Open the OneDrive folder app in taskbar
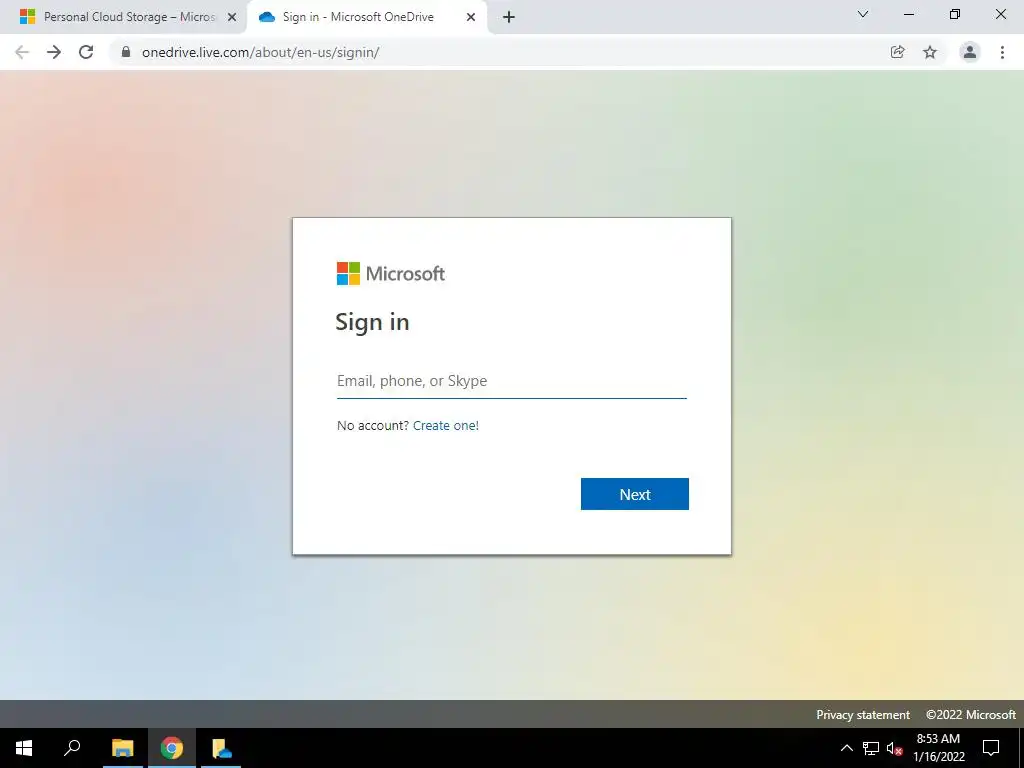 point(221,748)
